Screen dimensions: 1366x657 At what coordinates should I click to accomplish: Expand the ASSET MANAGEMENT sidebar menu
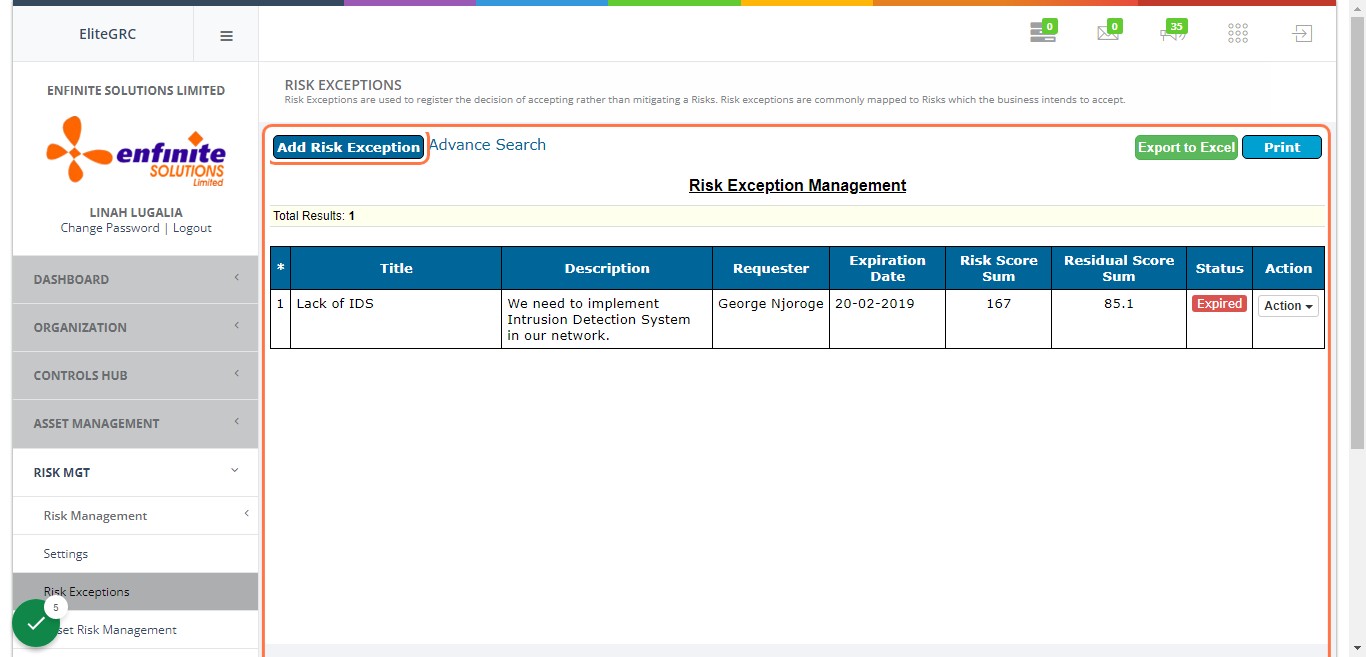(x=135, y=423)
